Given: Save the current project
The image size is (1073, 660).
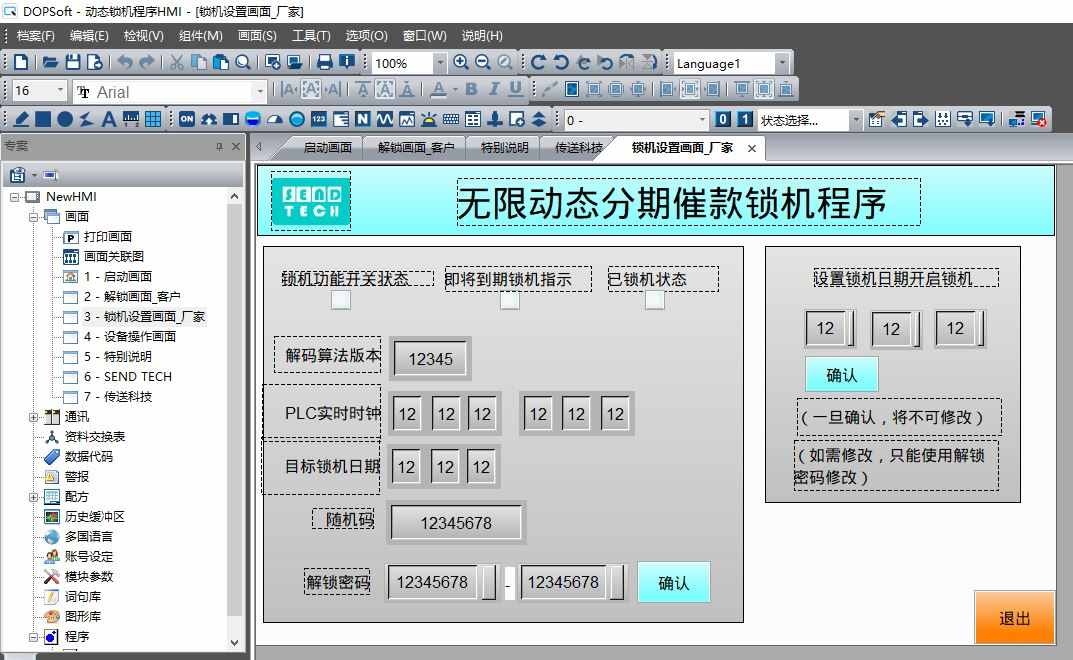Looking at the screenshot, I should point(73,62).
